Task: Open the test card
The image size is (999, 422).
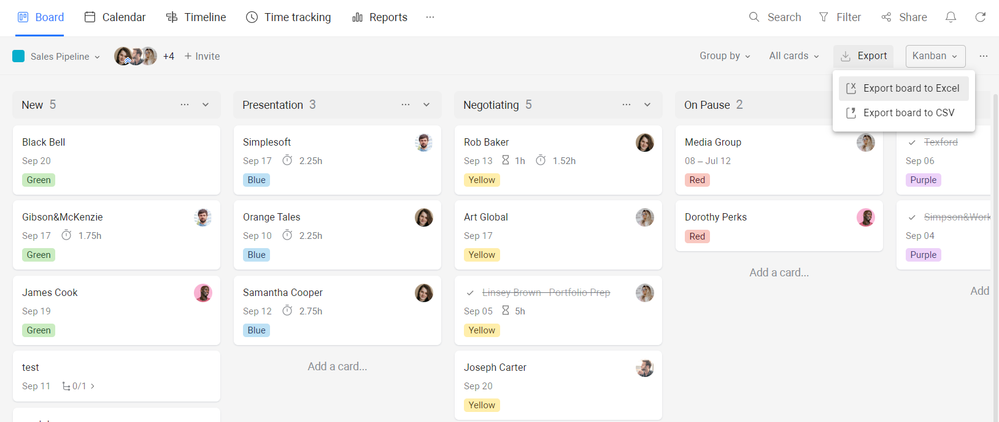Action: 117,376
